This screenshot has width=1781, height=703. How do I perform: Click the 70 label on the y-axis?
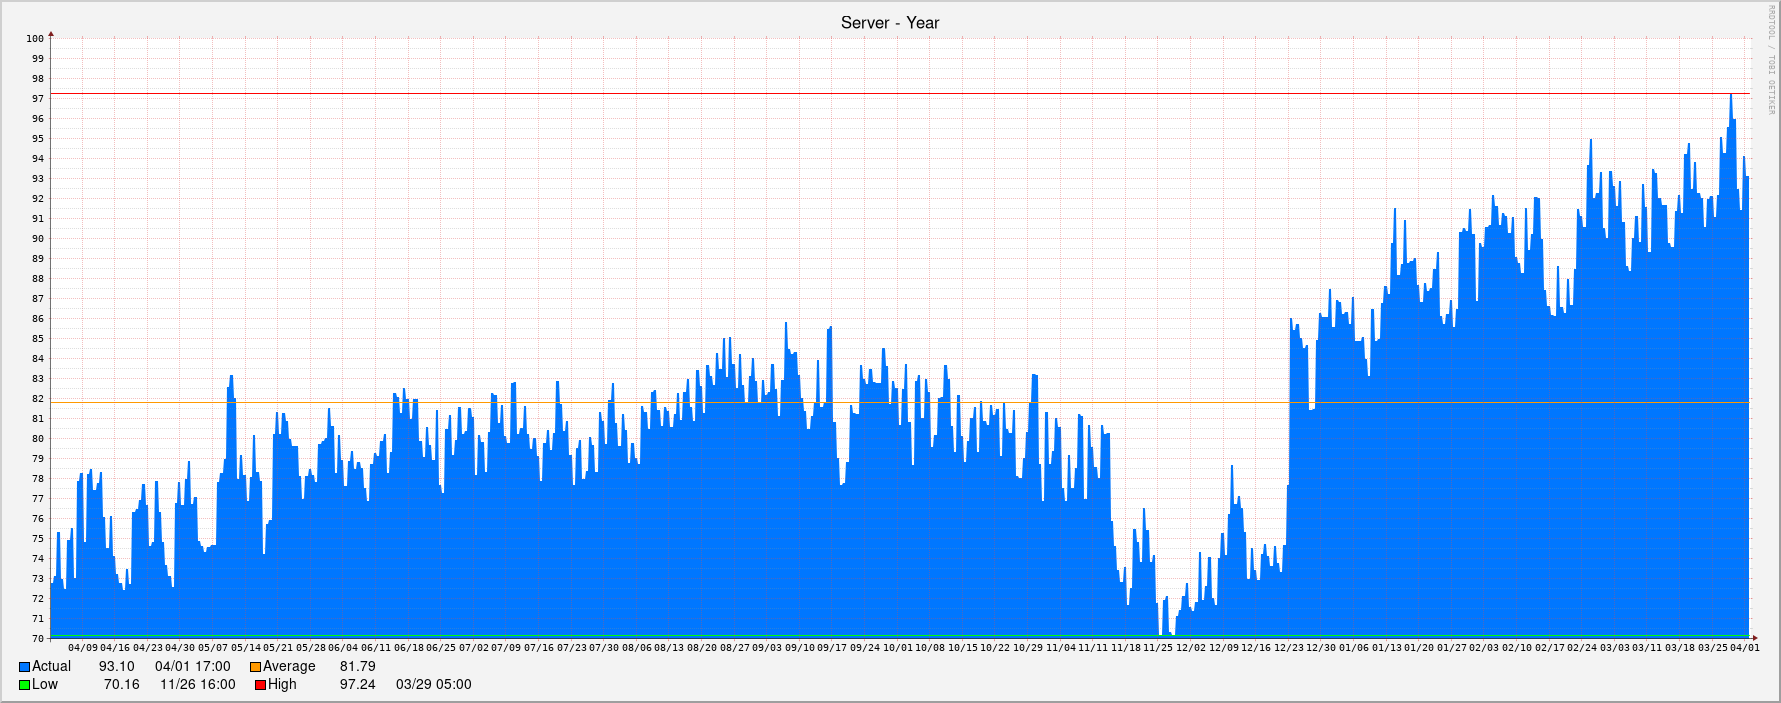tap(38, 639)
